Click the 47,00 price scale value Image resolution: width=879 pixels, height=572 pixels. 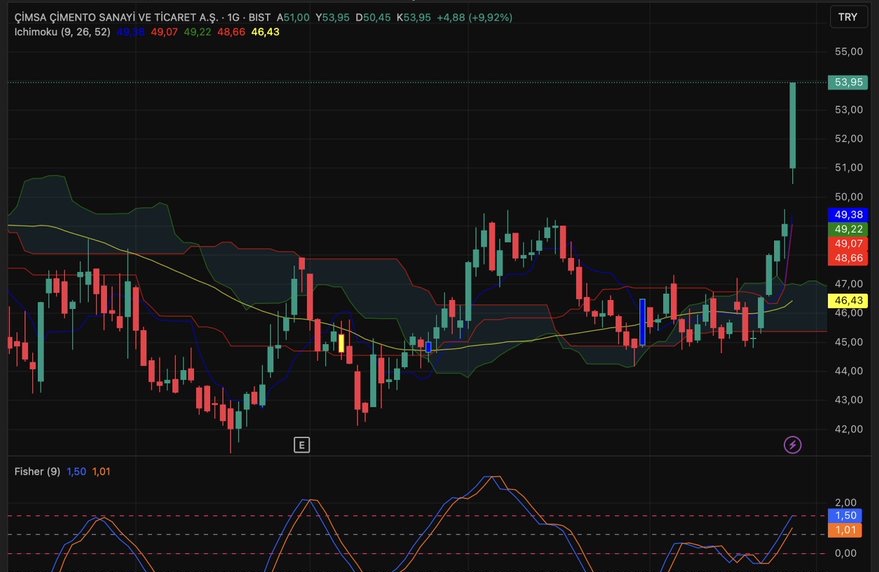click(849, 284)
